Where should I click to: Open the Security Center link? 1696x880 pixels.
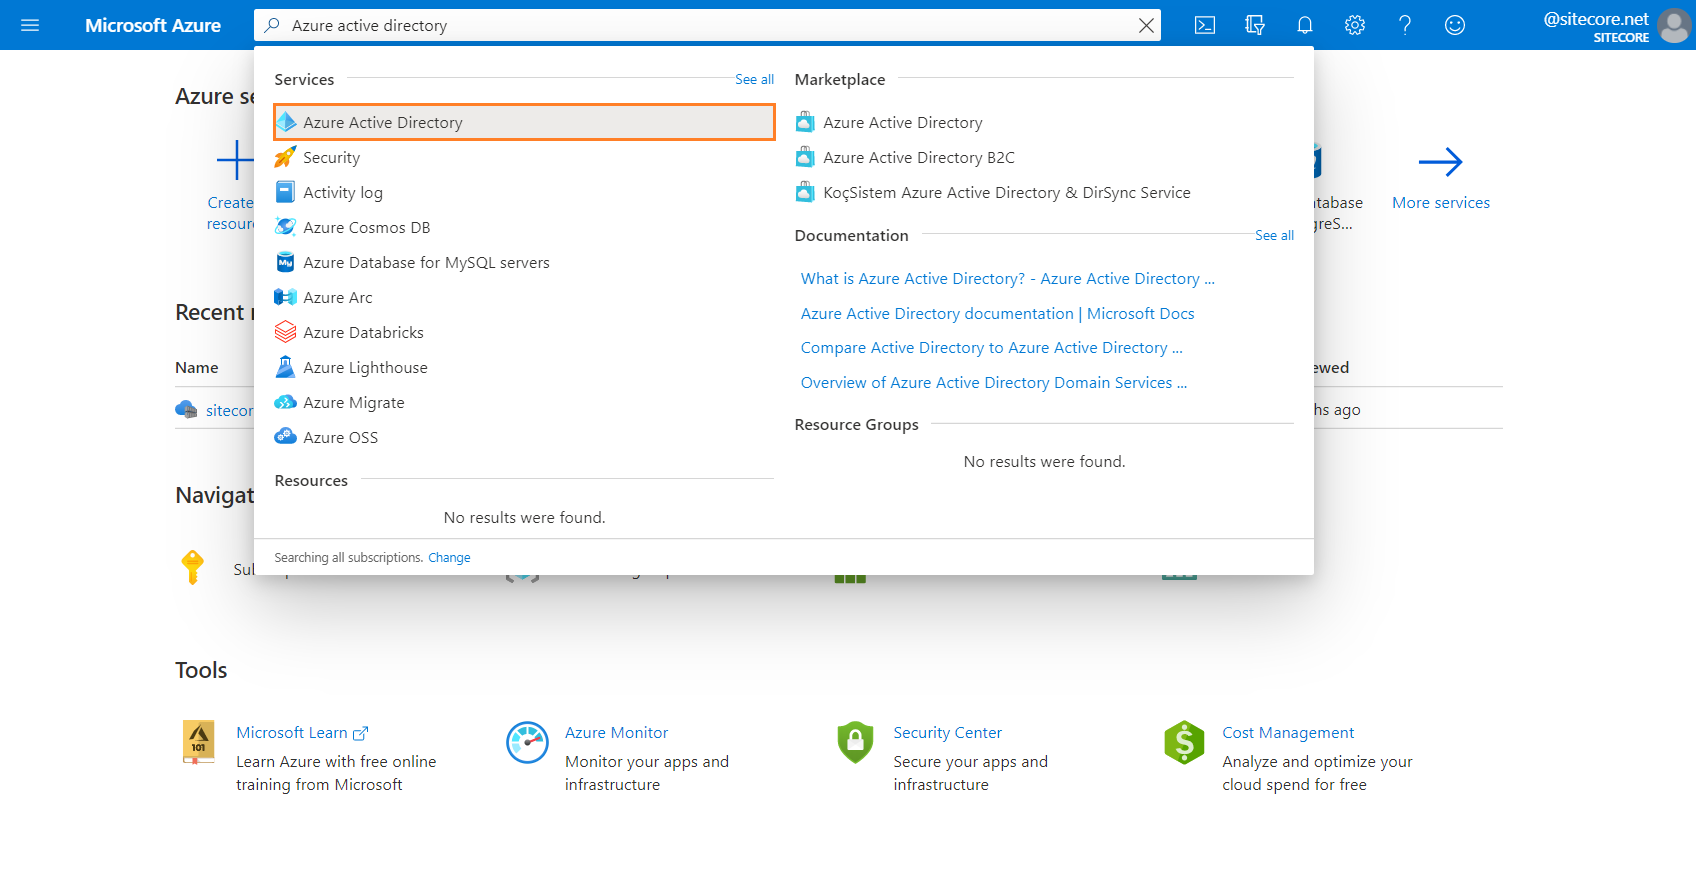click(947, 733)
